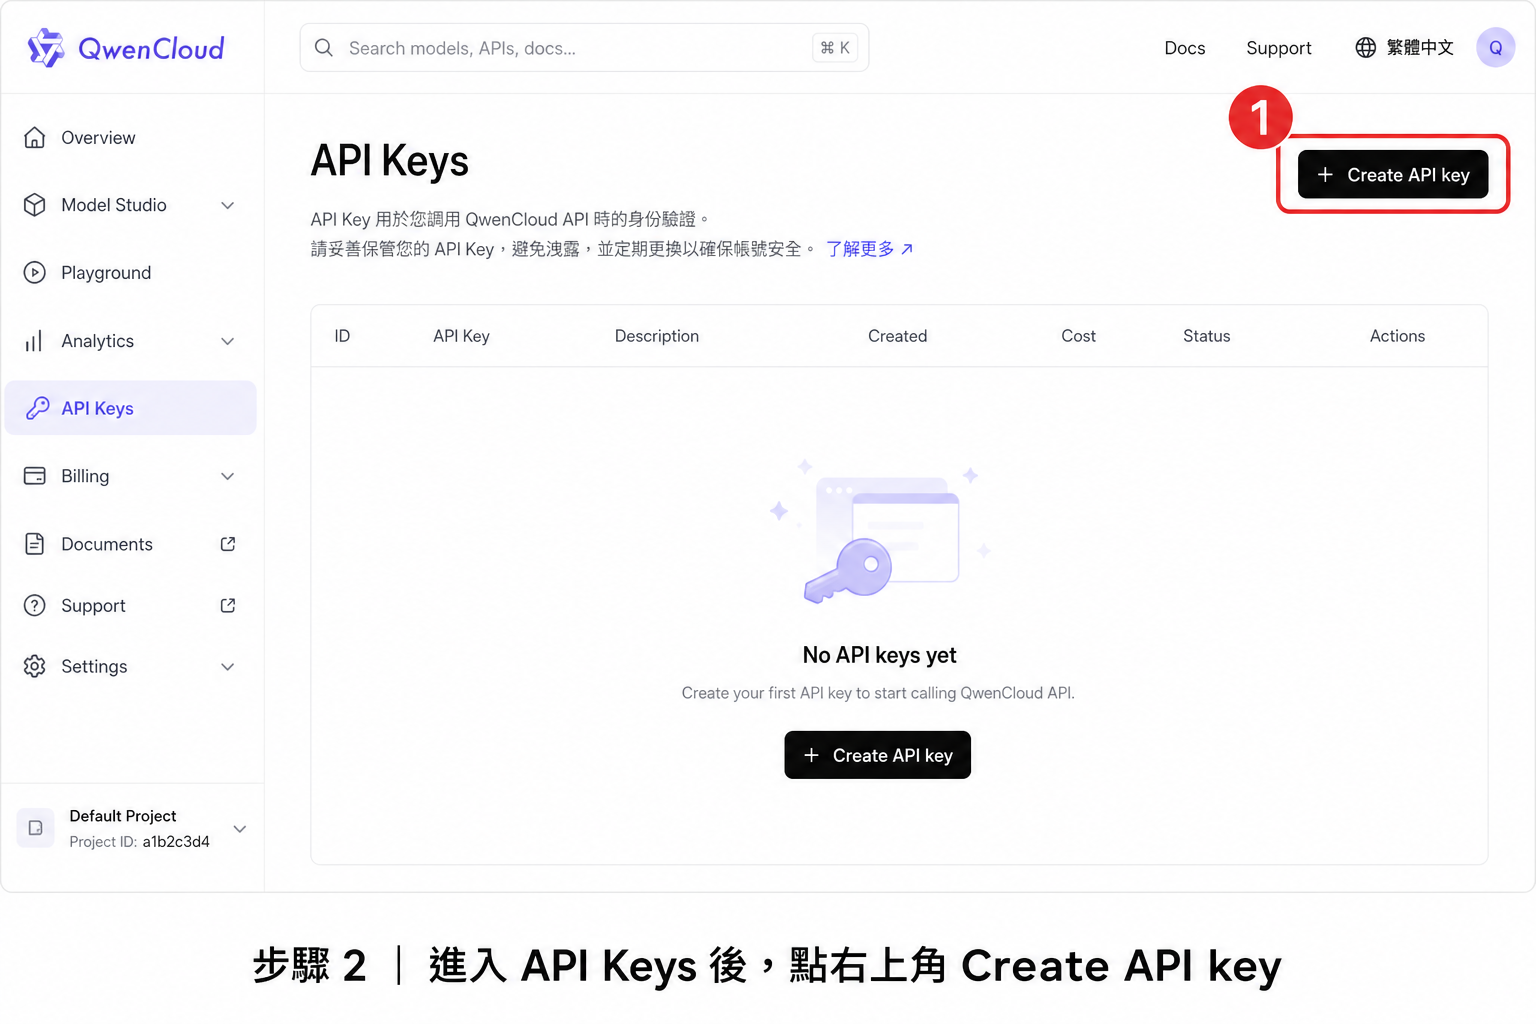Select API Keys sidebar item
The height and width of the screenshot is (1024, 1536).
(x=130, y=408)
